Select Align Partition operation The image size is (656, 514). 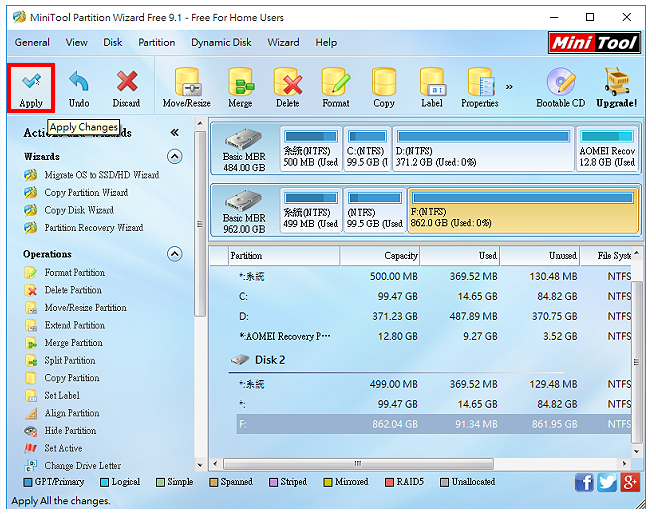pos(62,413)
